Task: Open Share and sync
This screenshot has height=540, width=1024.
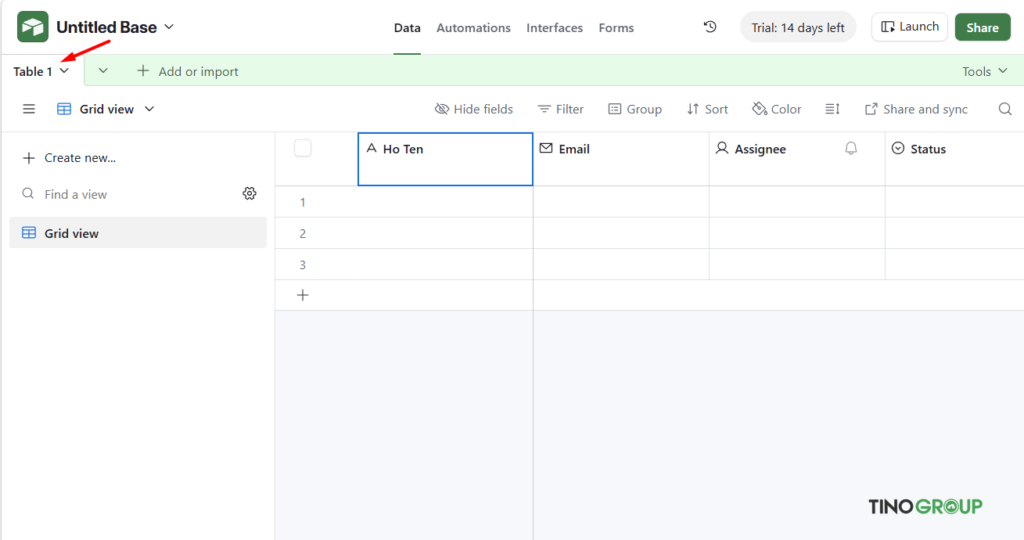Action: click(x=916, y=109)
